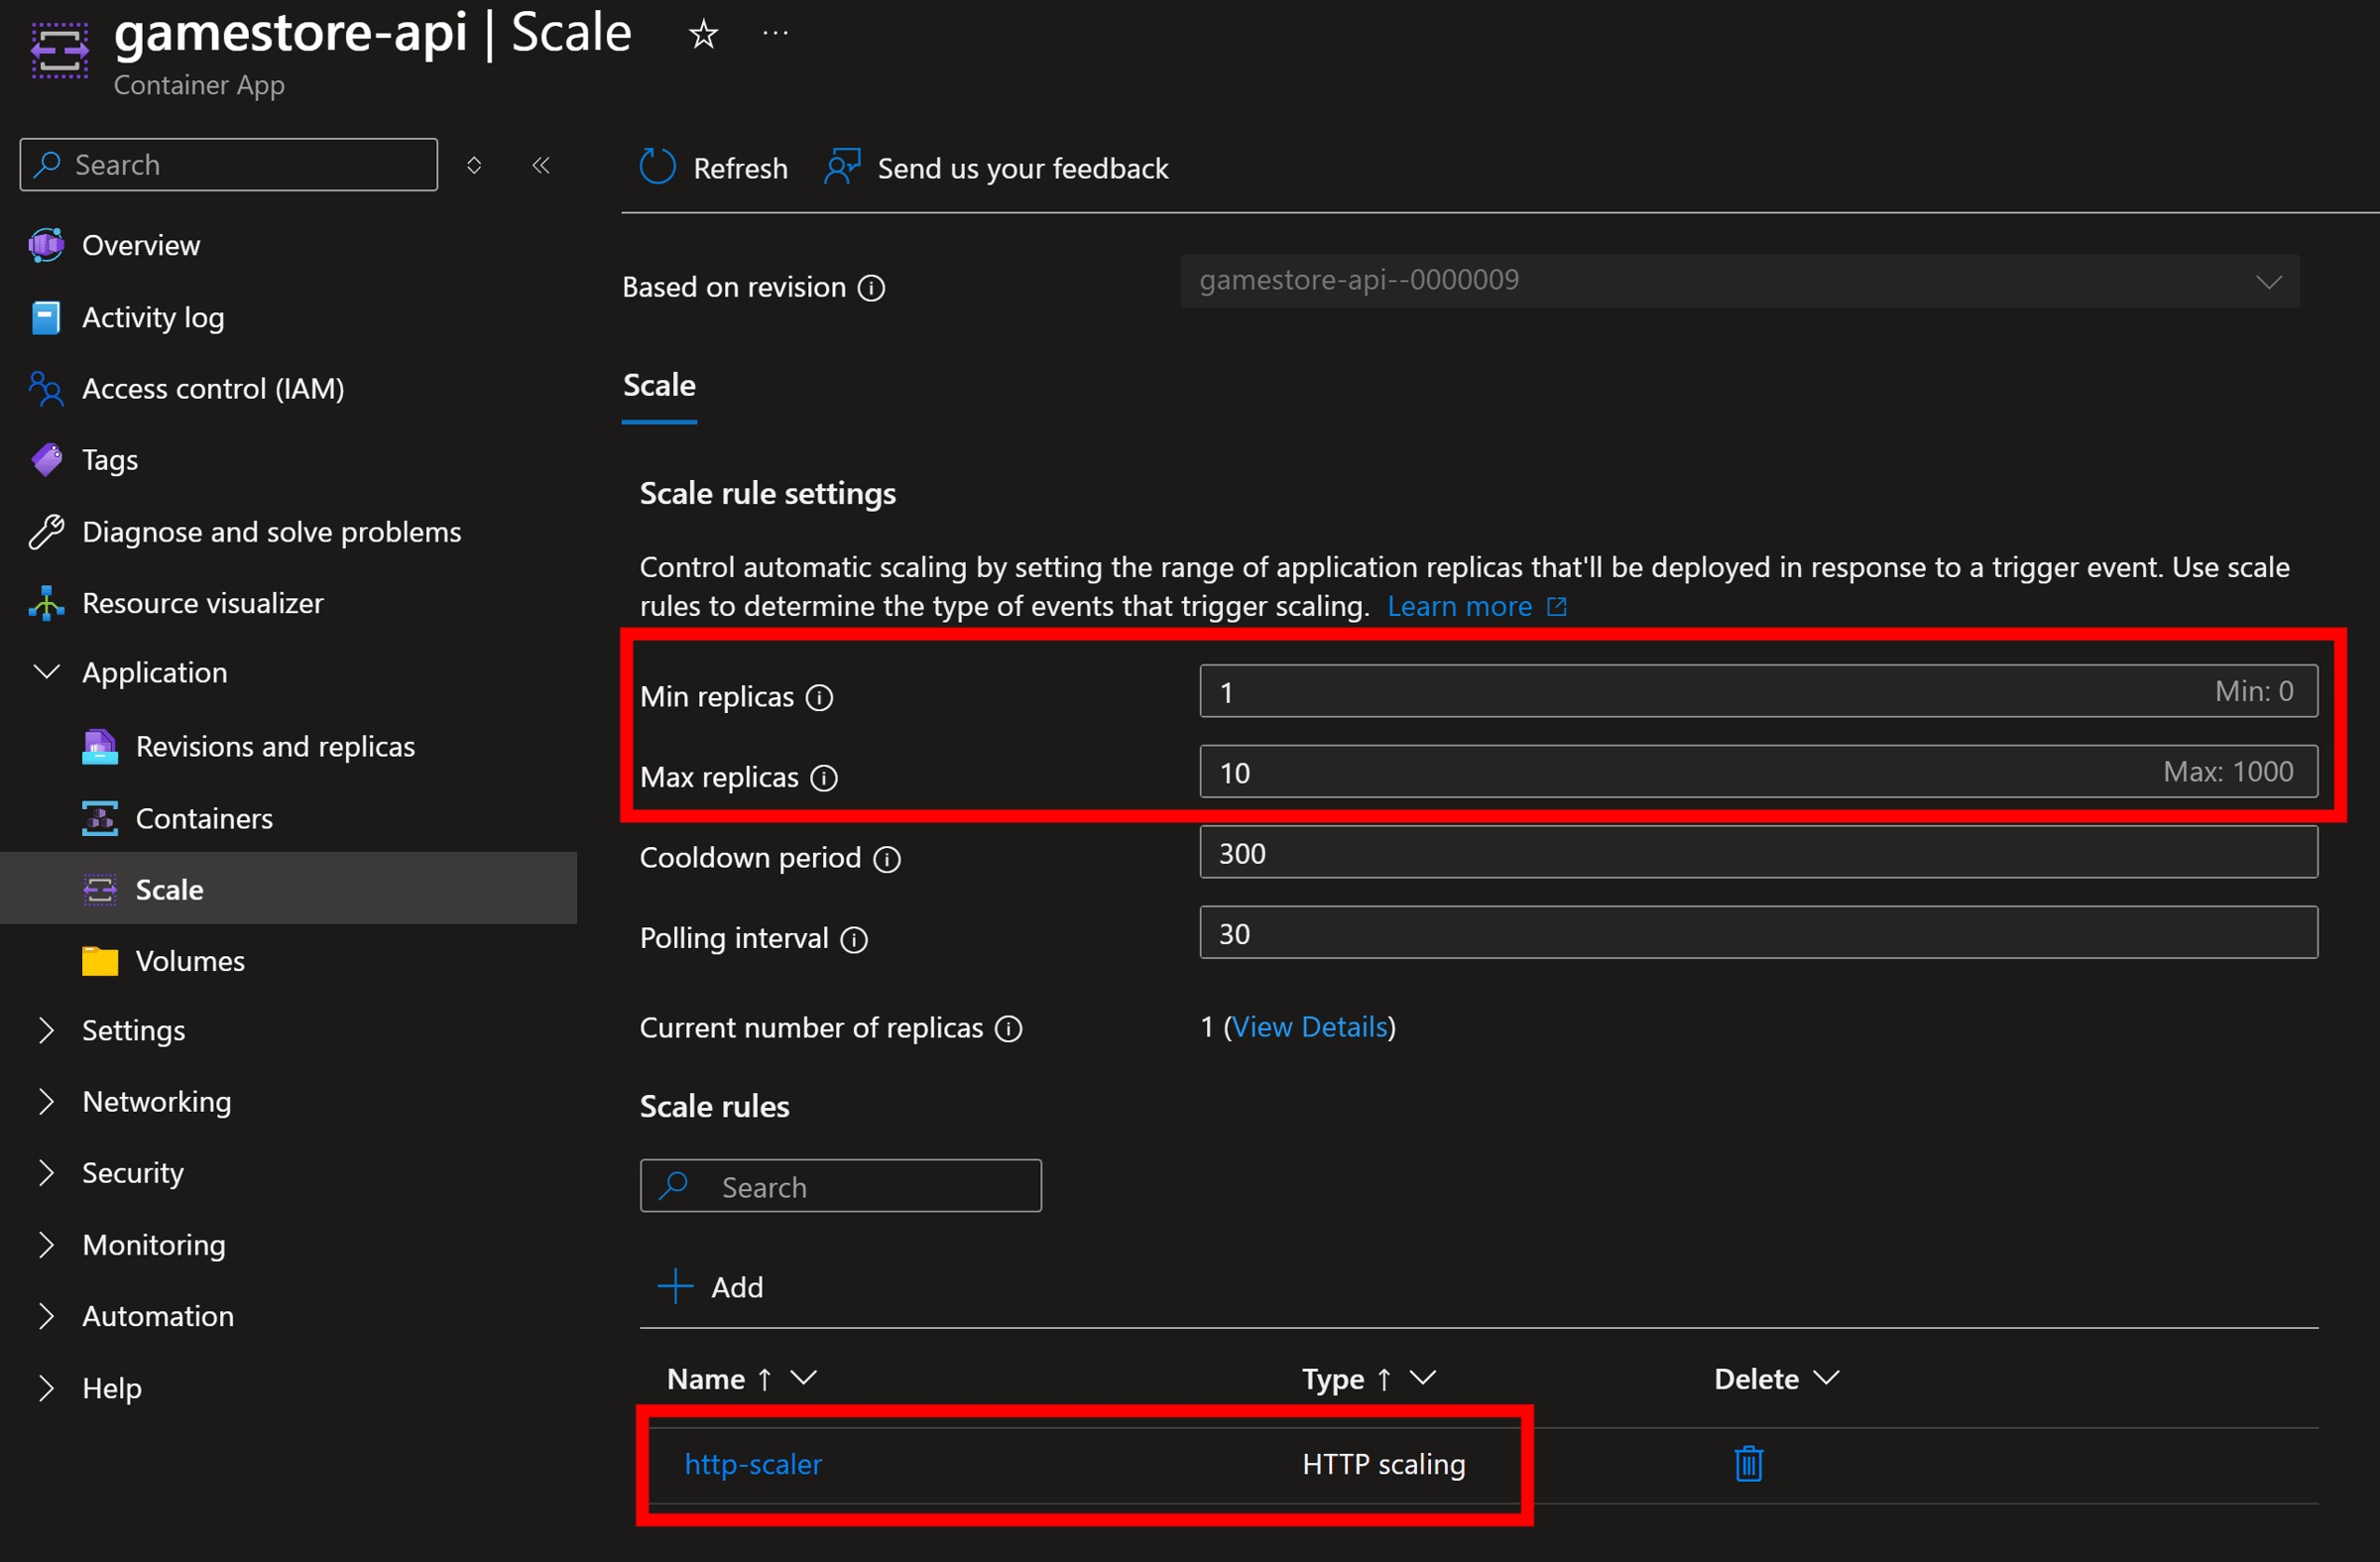Sort by the Name column header
The height and width of the screenshot is (1562, 2380).
pyautogui.click(x=706, y=1380)
